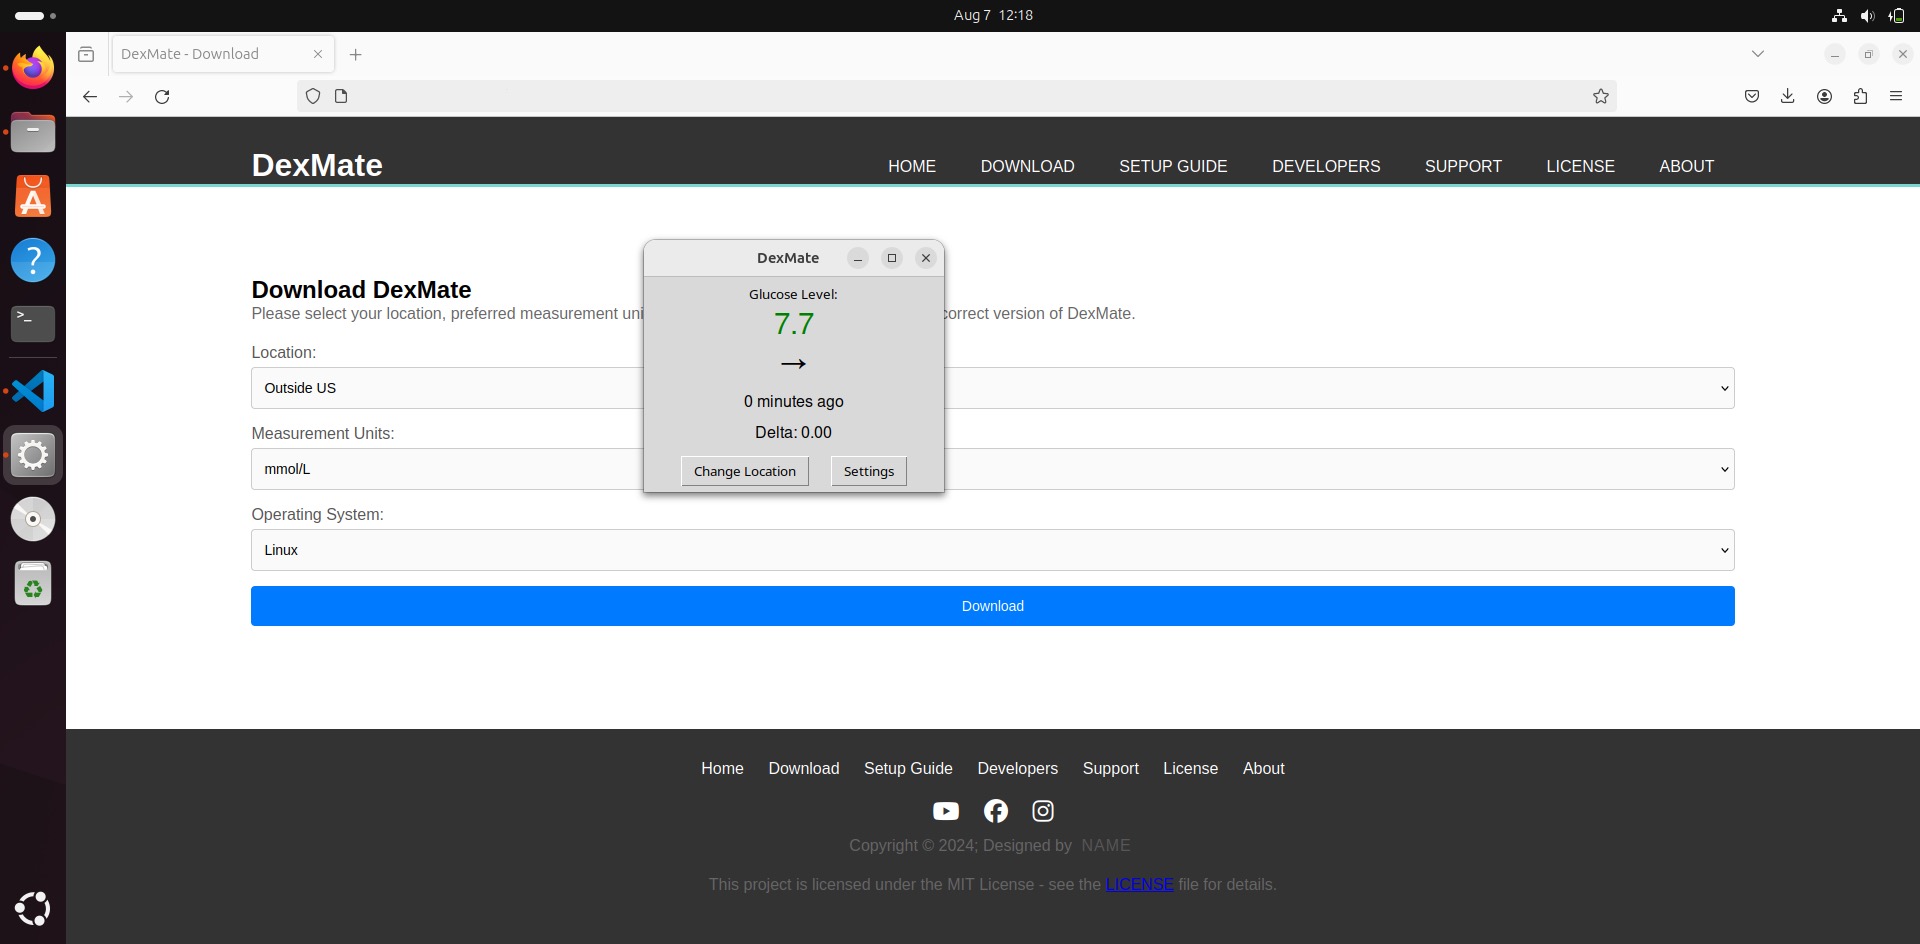Launch Ubuntu Software from the dock

click(33, 196)
